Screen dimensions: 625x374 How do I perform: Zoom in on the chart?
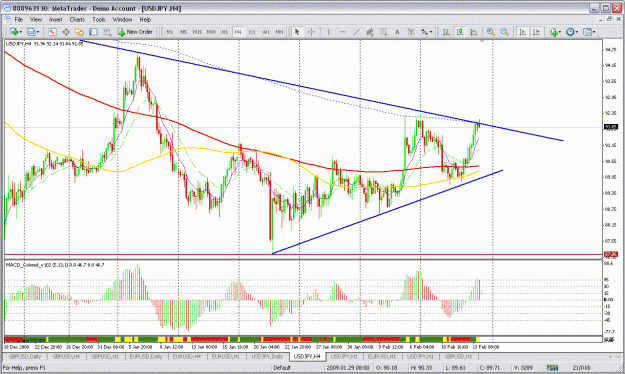(x=491, y=32)
